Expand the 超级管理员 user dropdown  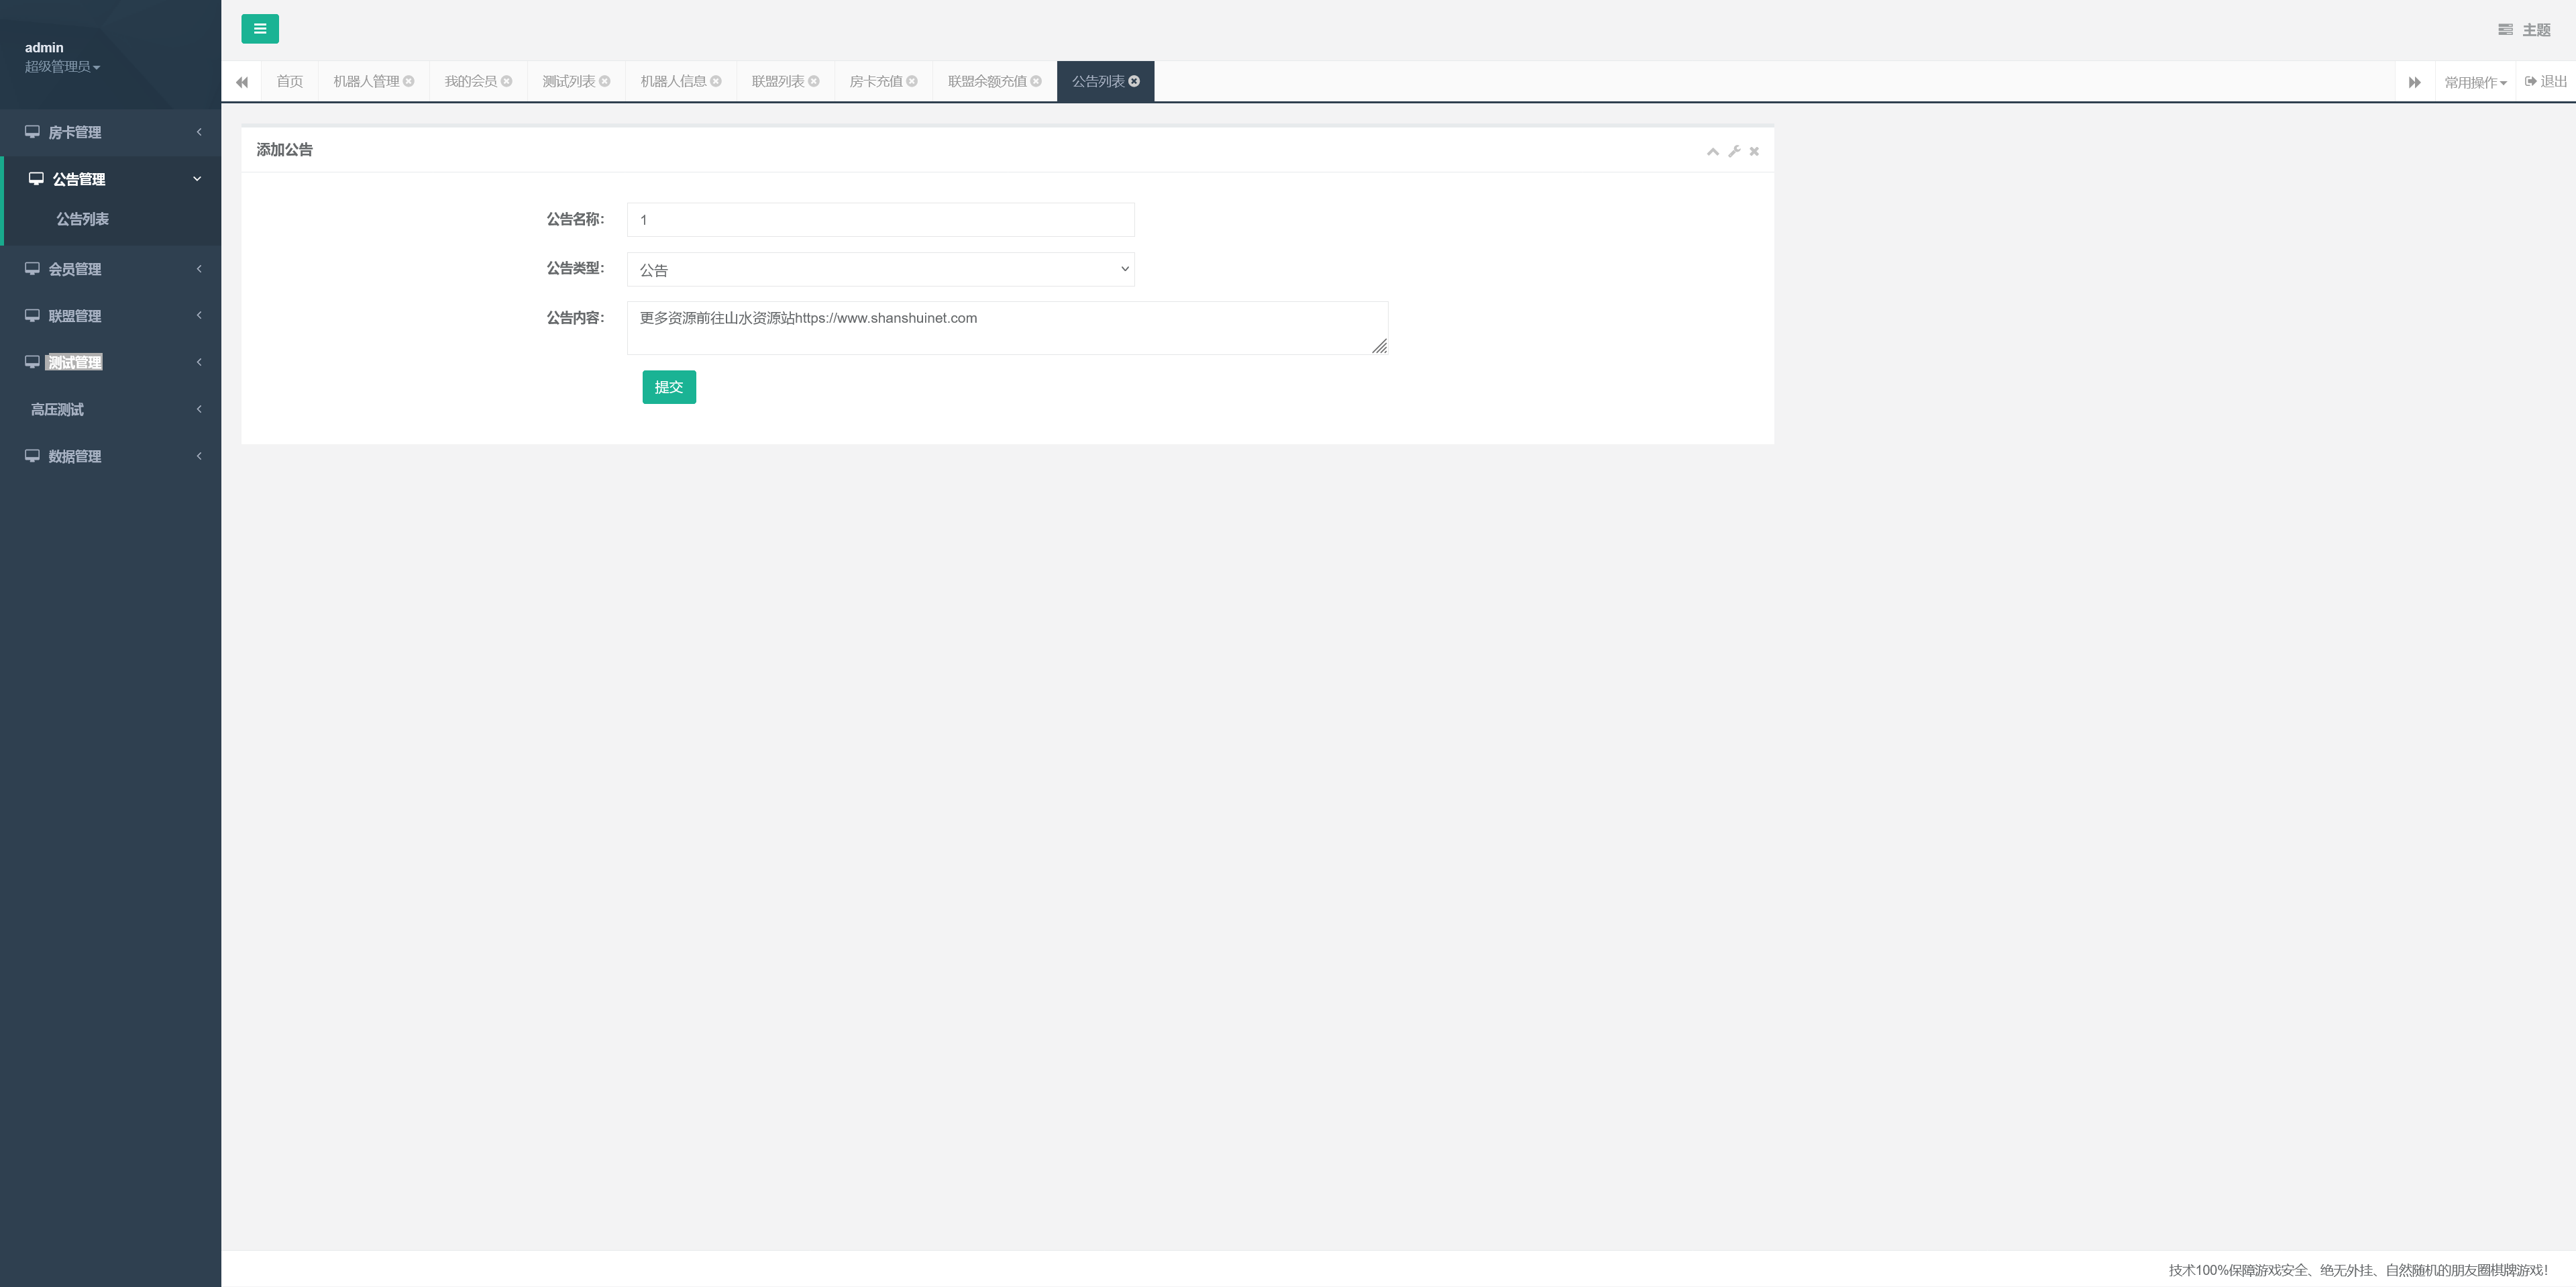pyautogui.click(x=62, y=66)
